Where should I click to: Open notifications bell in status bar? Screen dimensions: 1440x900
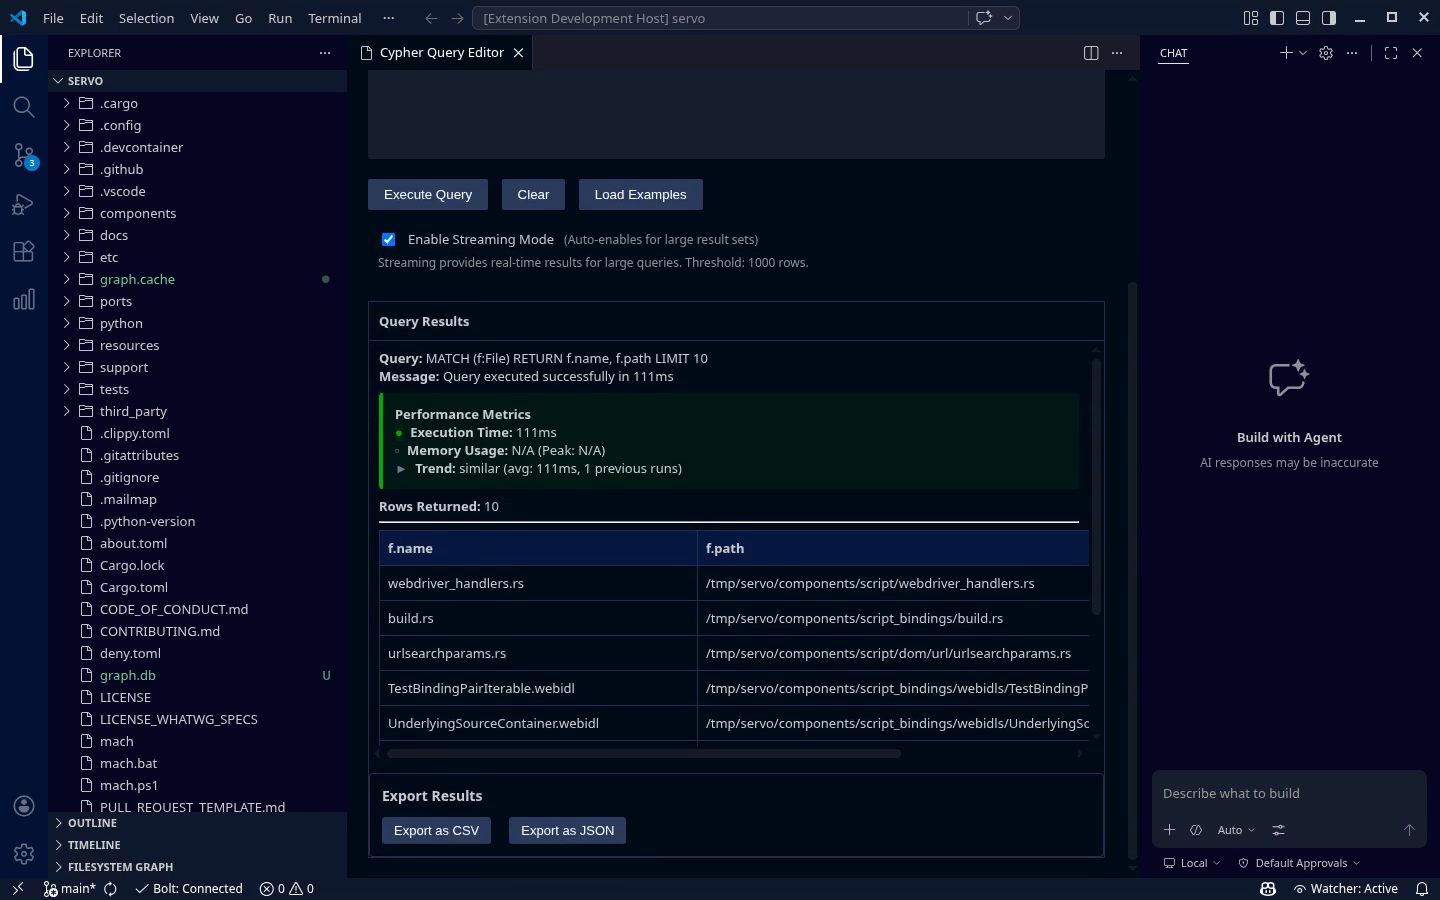coord(1422,889)
